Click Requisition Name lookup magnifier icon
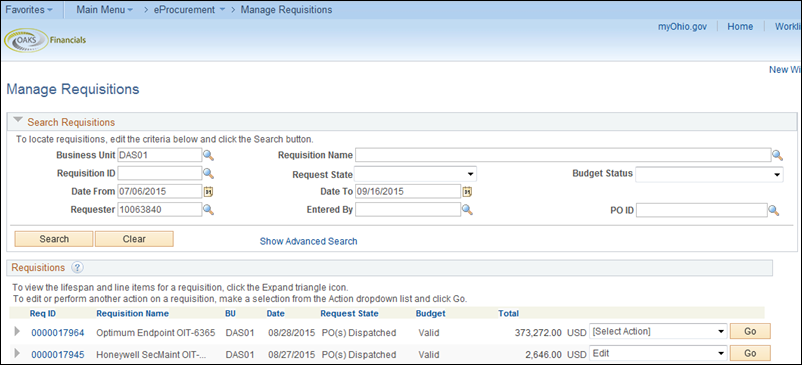 coord(777,155)
